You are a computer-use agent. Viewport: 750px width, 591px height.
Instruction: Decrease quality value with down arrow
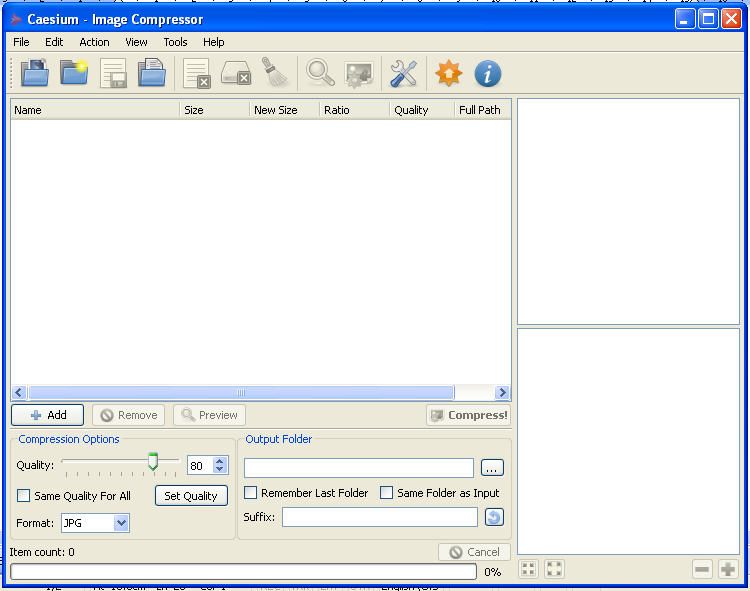point(220,469)
